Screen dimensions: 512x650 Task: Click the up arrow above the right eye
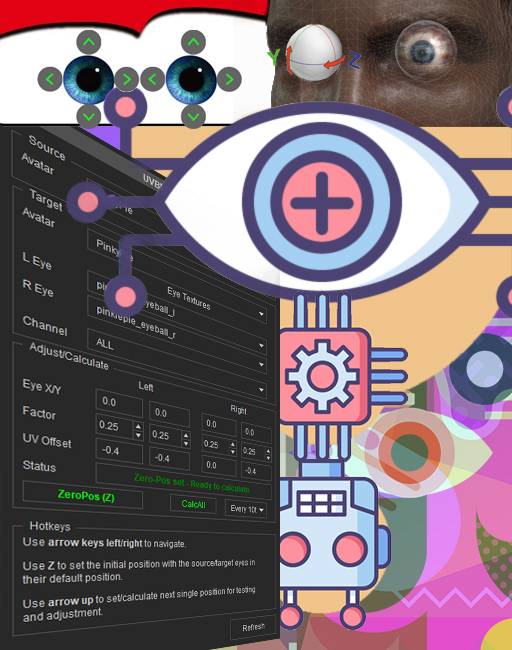click(193, 42)
